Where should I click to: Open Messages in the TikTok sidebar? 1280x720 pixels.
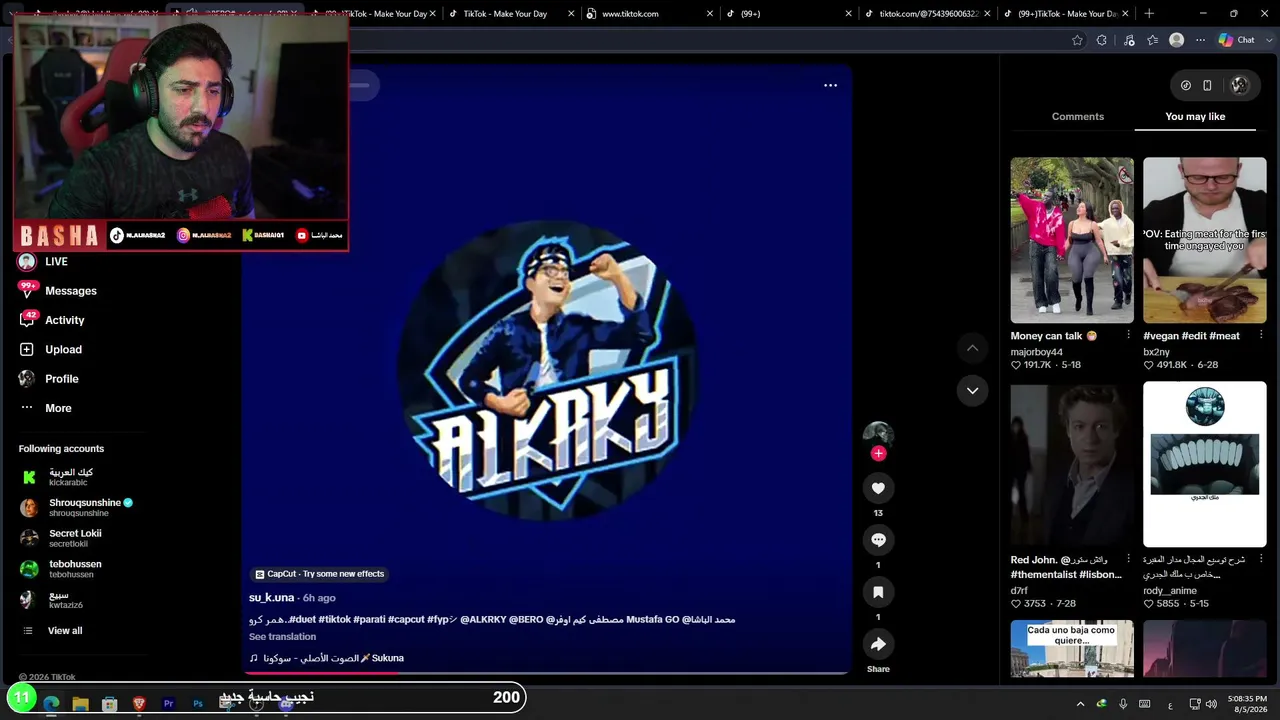pos(58,291)
